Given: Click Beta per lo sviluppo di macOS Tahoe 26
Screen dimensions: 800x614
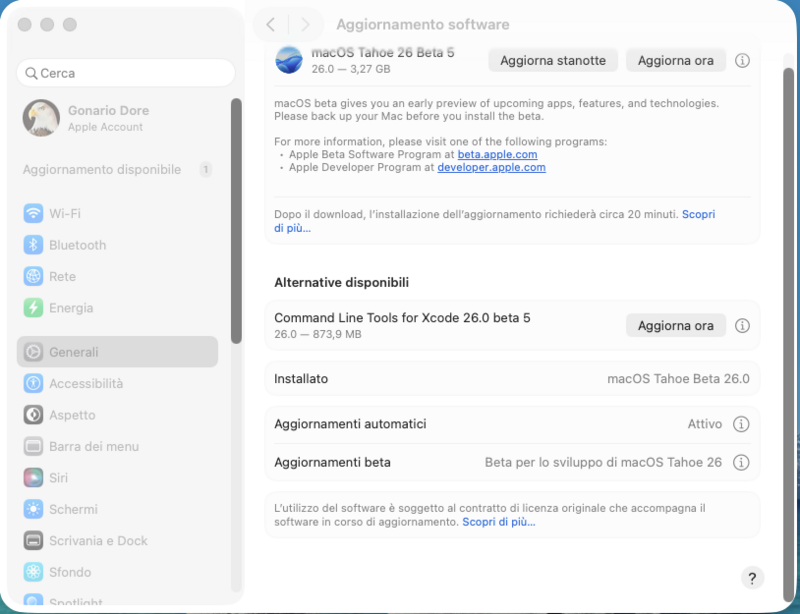Looking at the screenshot, I should tap(603, 462).
